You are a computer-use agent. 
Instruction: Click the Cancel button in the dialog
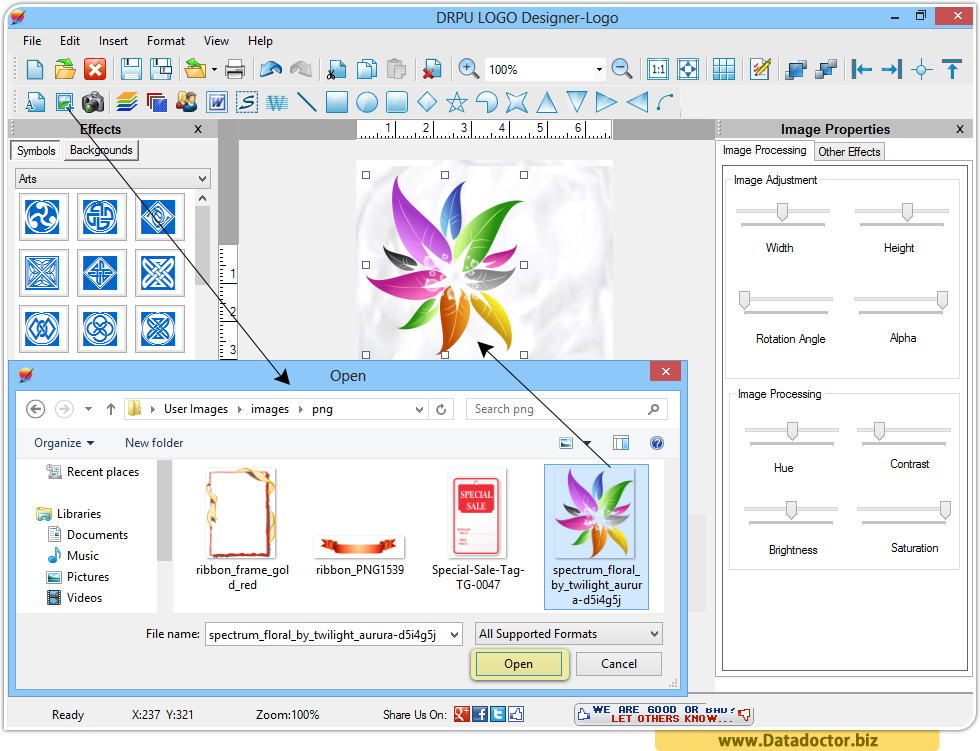[619, 664]
